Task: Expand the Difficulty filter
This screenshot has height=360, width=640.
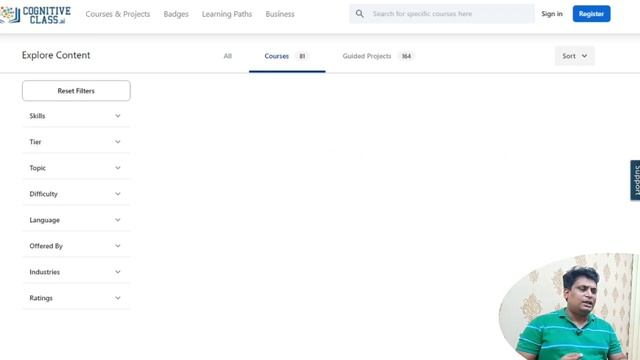Action: 76,194
